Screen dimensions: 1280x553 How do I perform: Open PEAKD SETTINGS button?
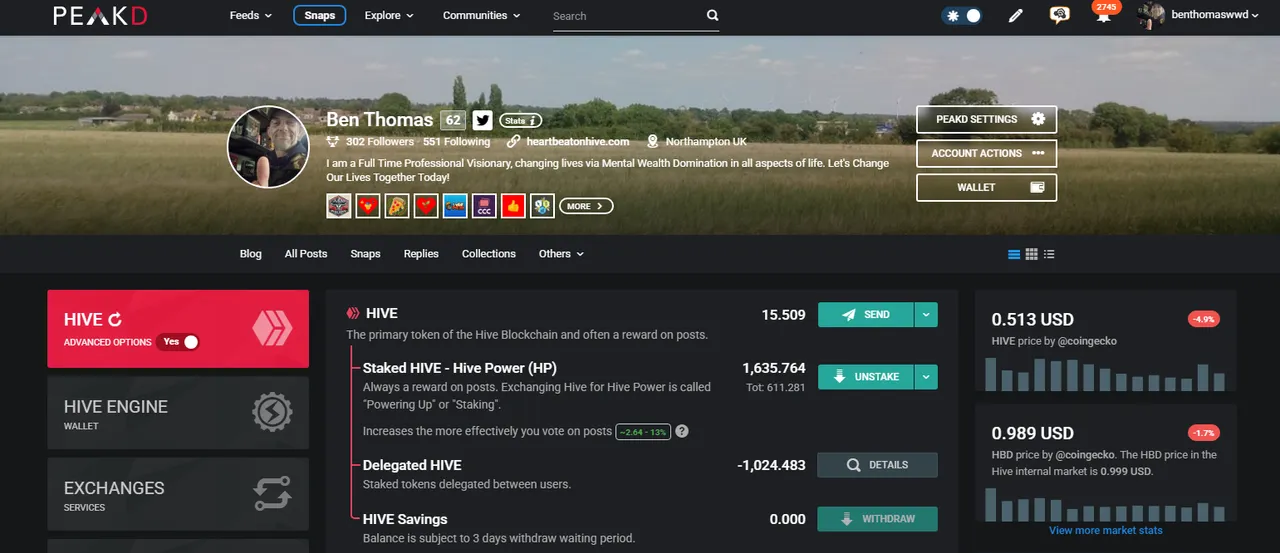tap(986, 119)
